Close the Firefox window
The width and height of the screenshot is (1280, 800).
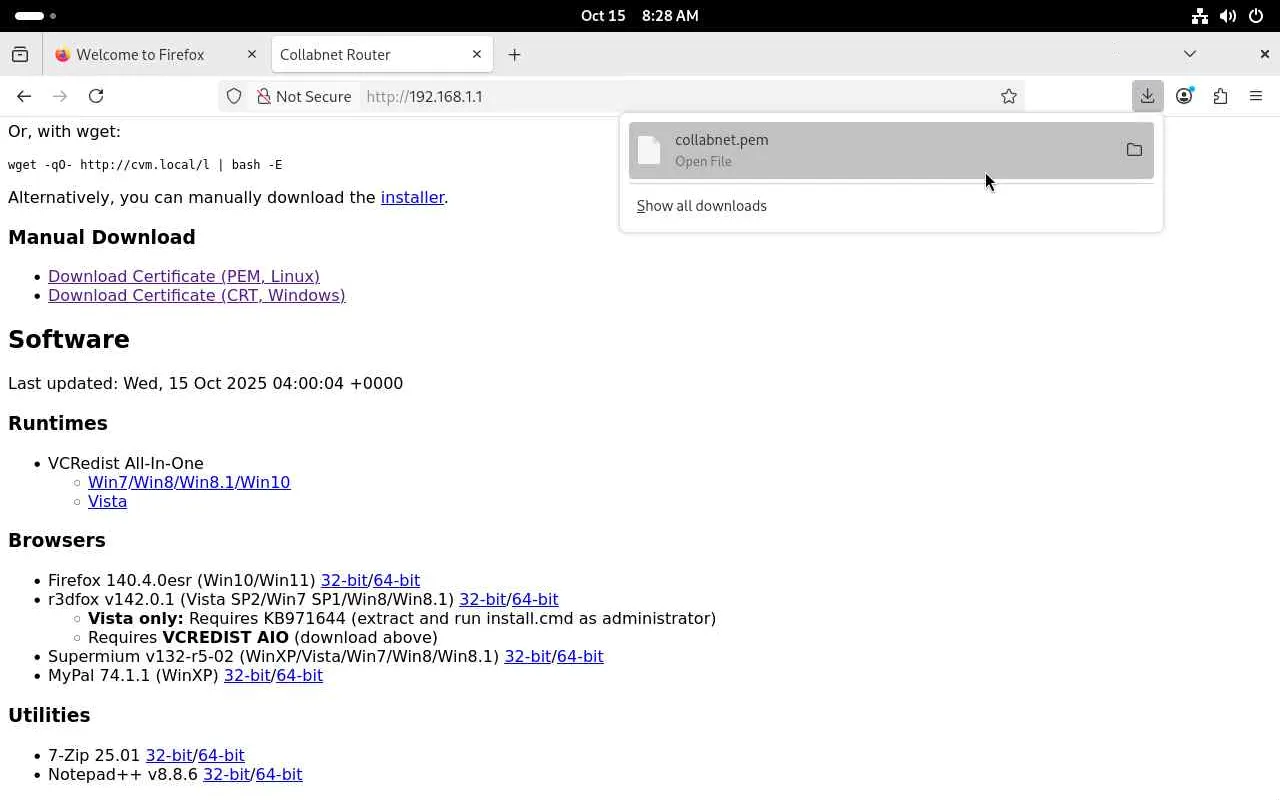[1264, 54]
